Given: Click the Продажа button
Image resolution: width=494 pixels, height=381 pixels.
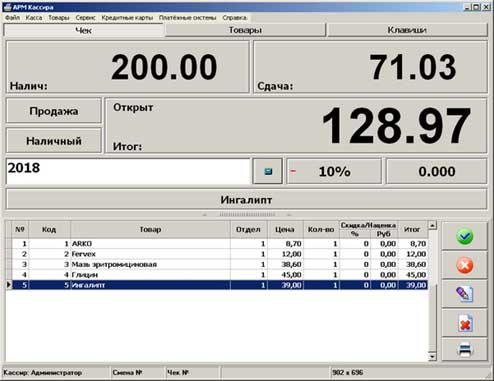Looking at the screenshot, I should 54,111.
